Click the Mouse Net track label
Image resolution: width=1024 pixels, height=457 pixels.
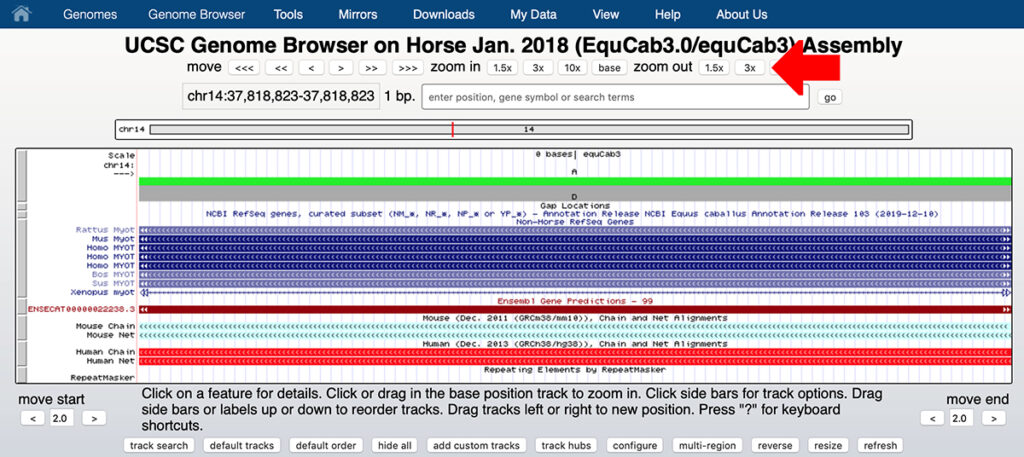[111, 335]
